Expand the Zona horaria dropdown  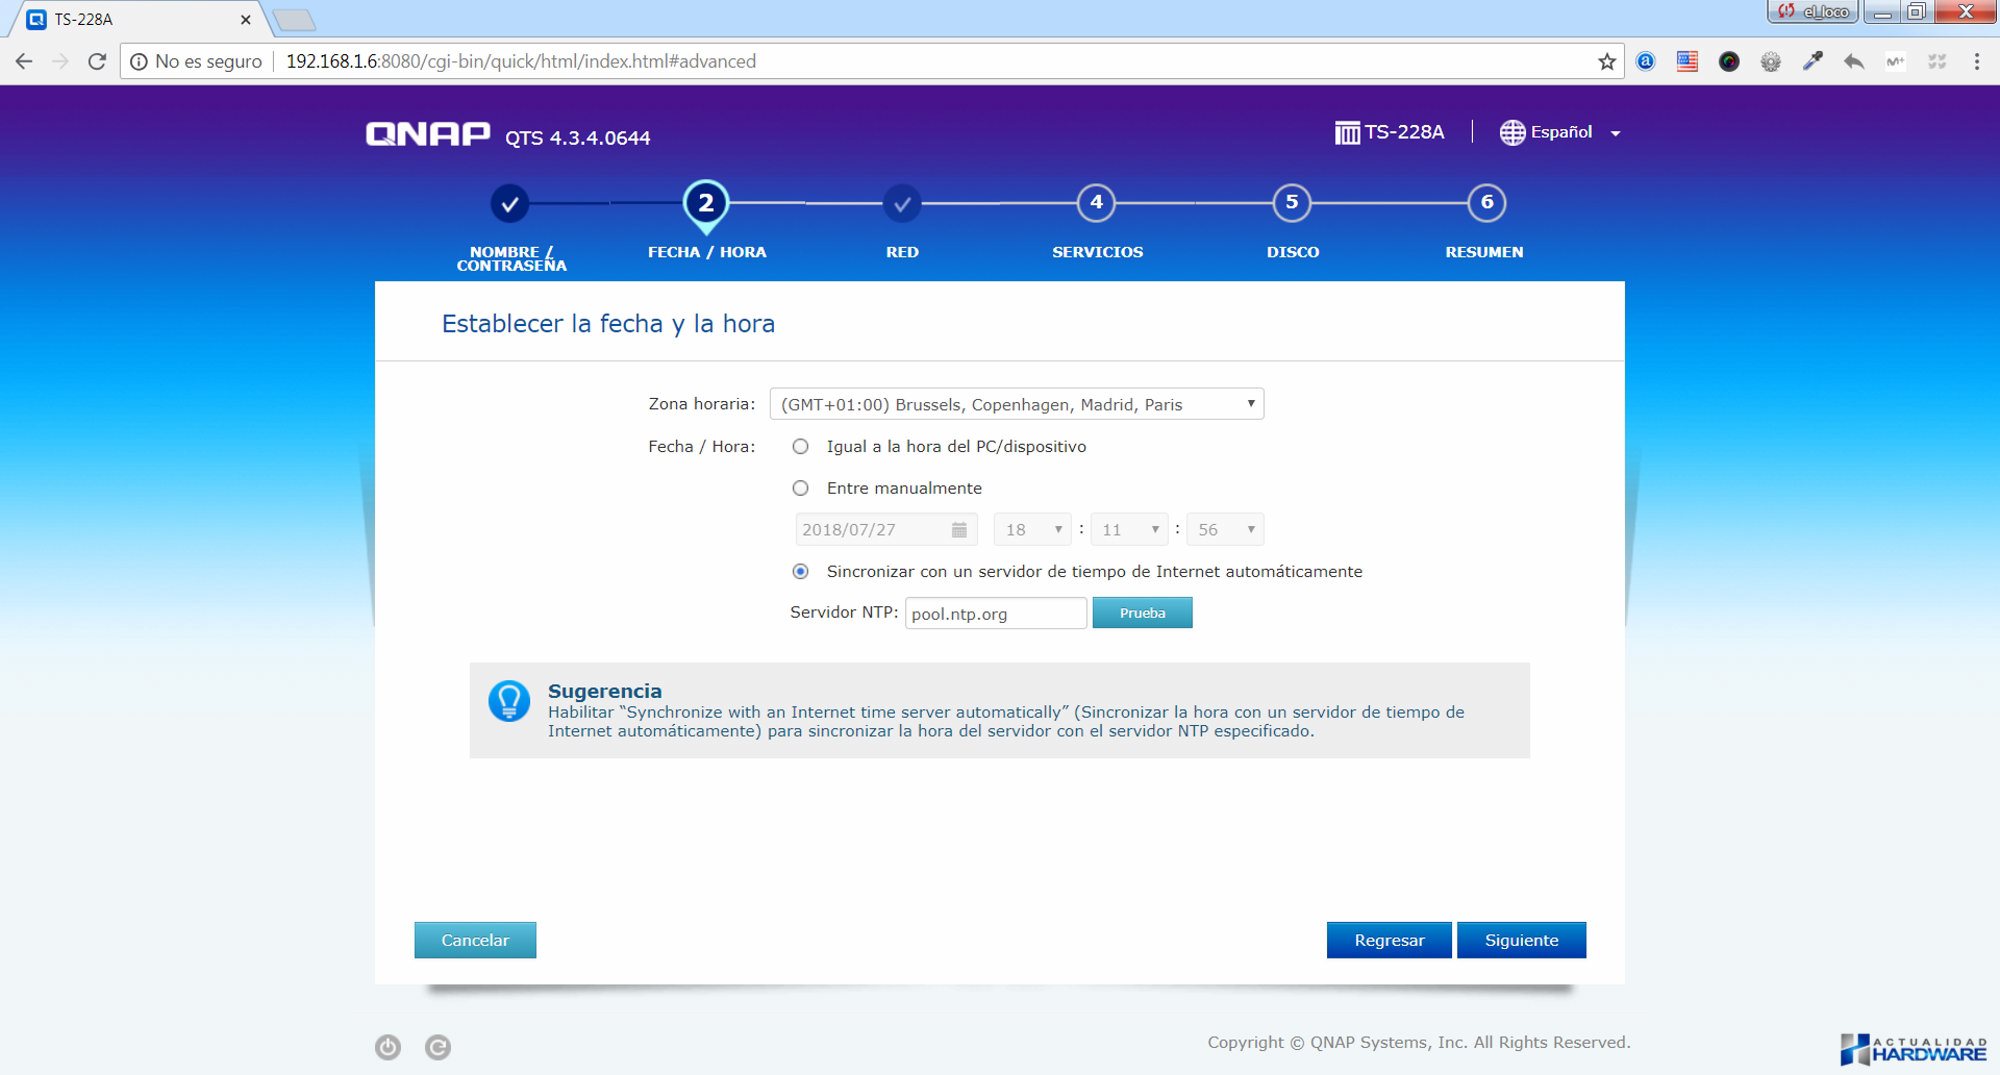pyautogui.click(x=1016, y=404)
